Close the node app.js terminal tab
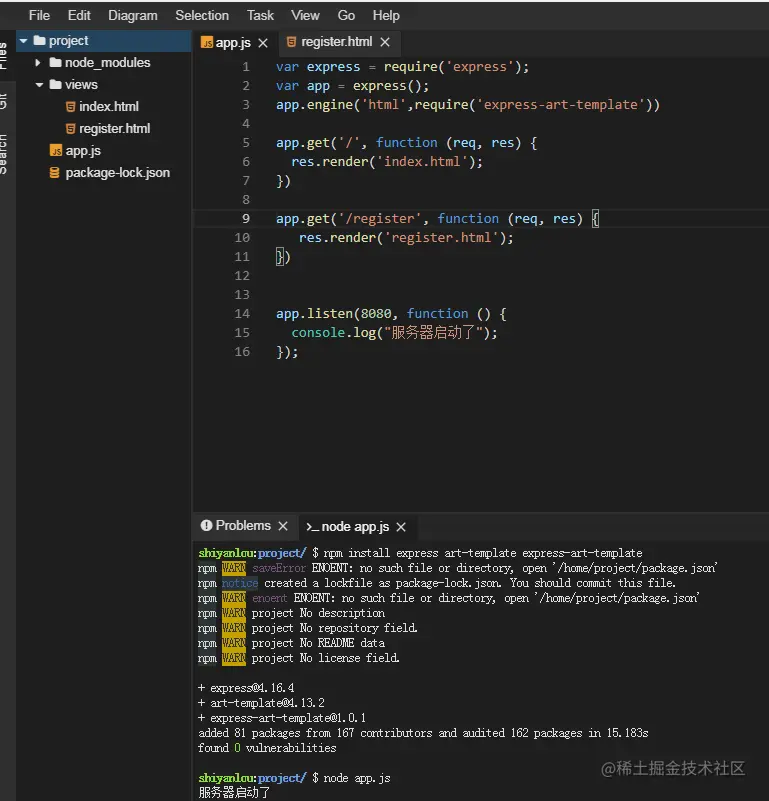Viewport: 769px width, 801px height. click(401, 527)
